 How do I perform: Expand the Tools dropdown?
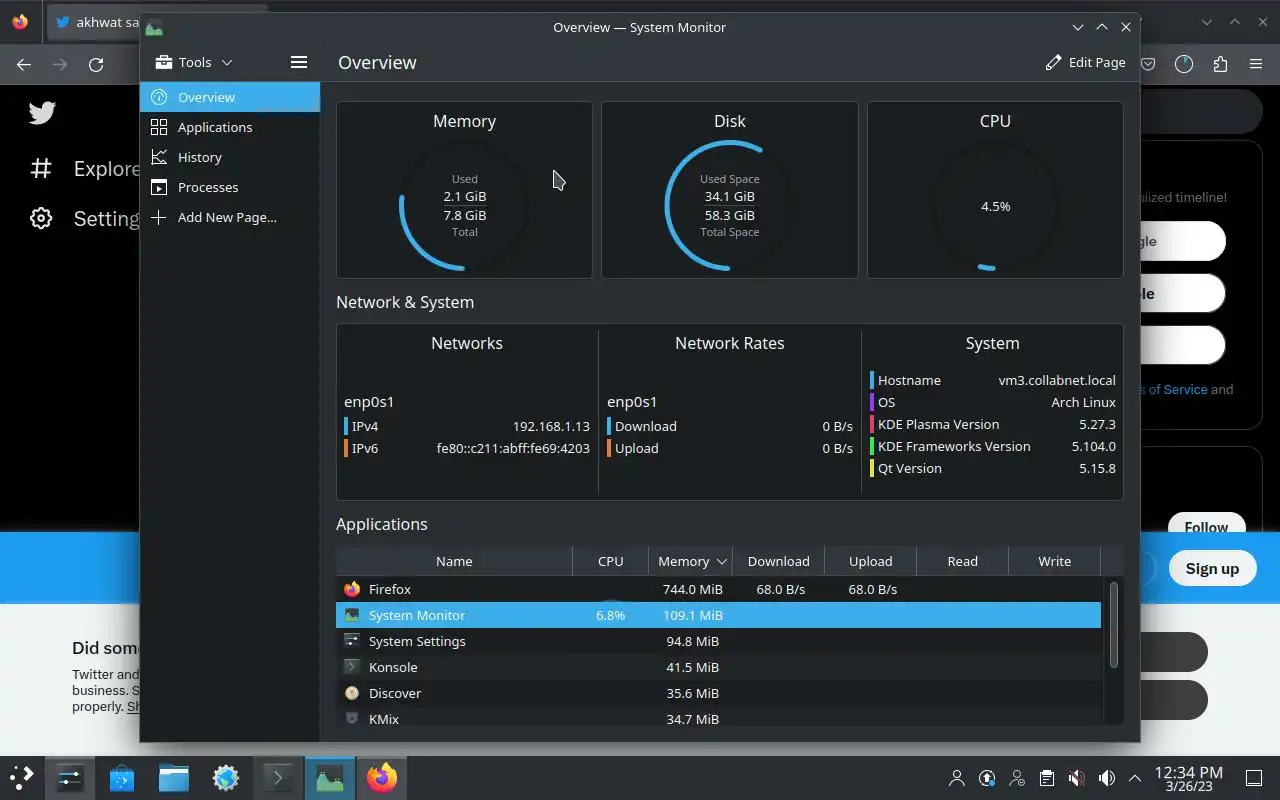pos(194,62)
